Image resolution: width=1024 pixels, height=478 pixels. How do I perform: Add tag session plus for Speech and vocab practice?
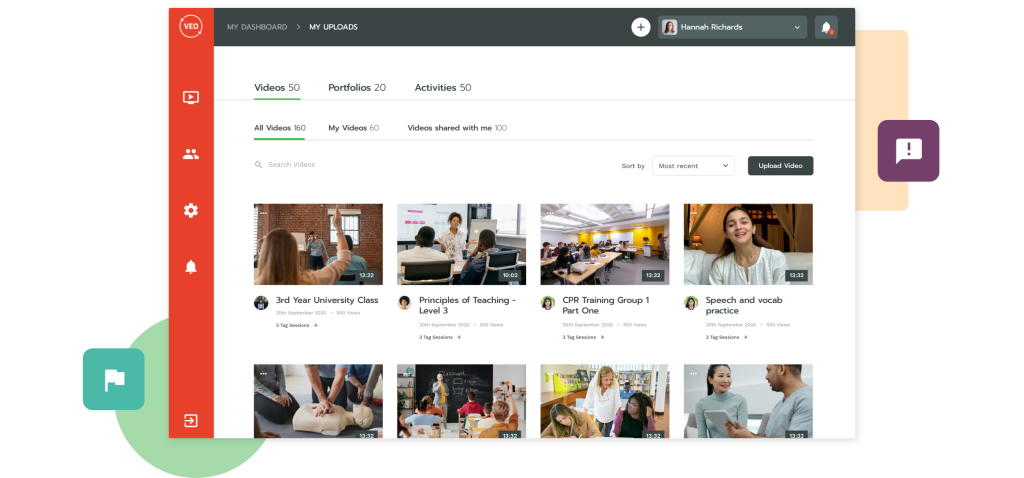pyautogui.click(x=746, y=338)
